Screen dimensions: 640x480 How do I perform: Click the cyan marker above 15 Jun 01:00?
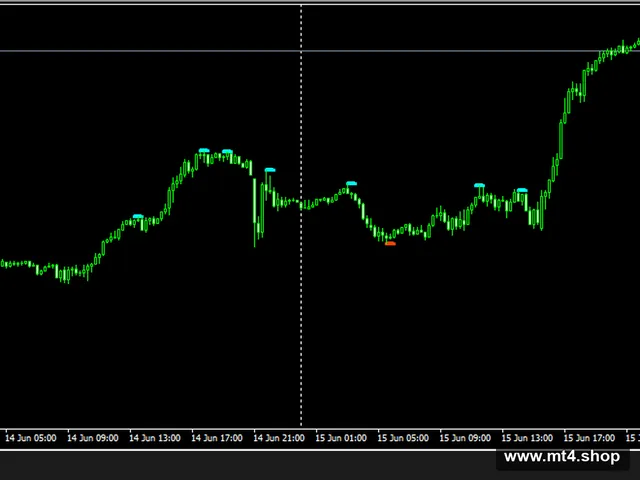pyautogui.click(x=351, y=183)
